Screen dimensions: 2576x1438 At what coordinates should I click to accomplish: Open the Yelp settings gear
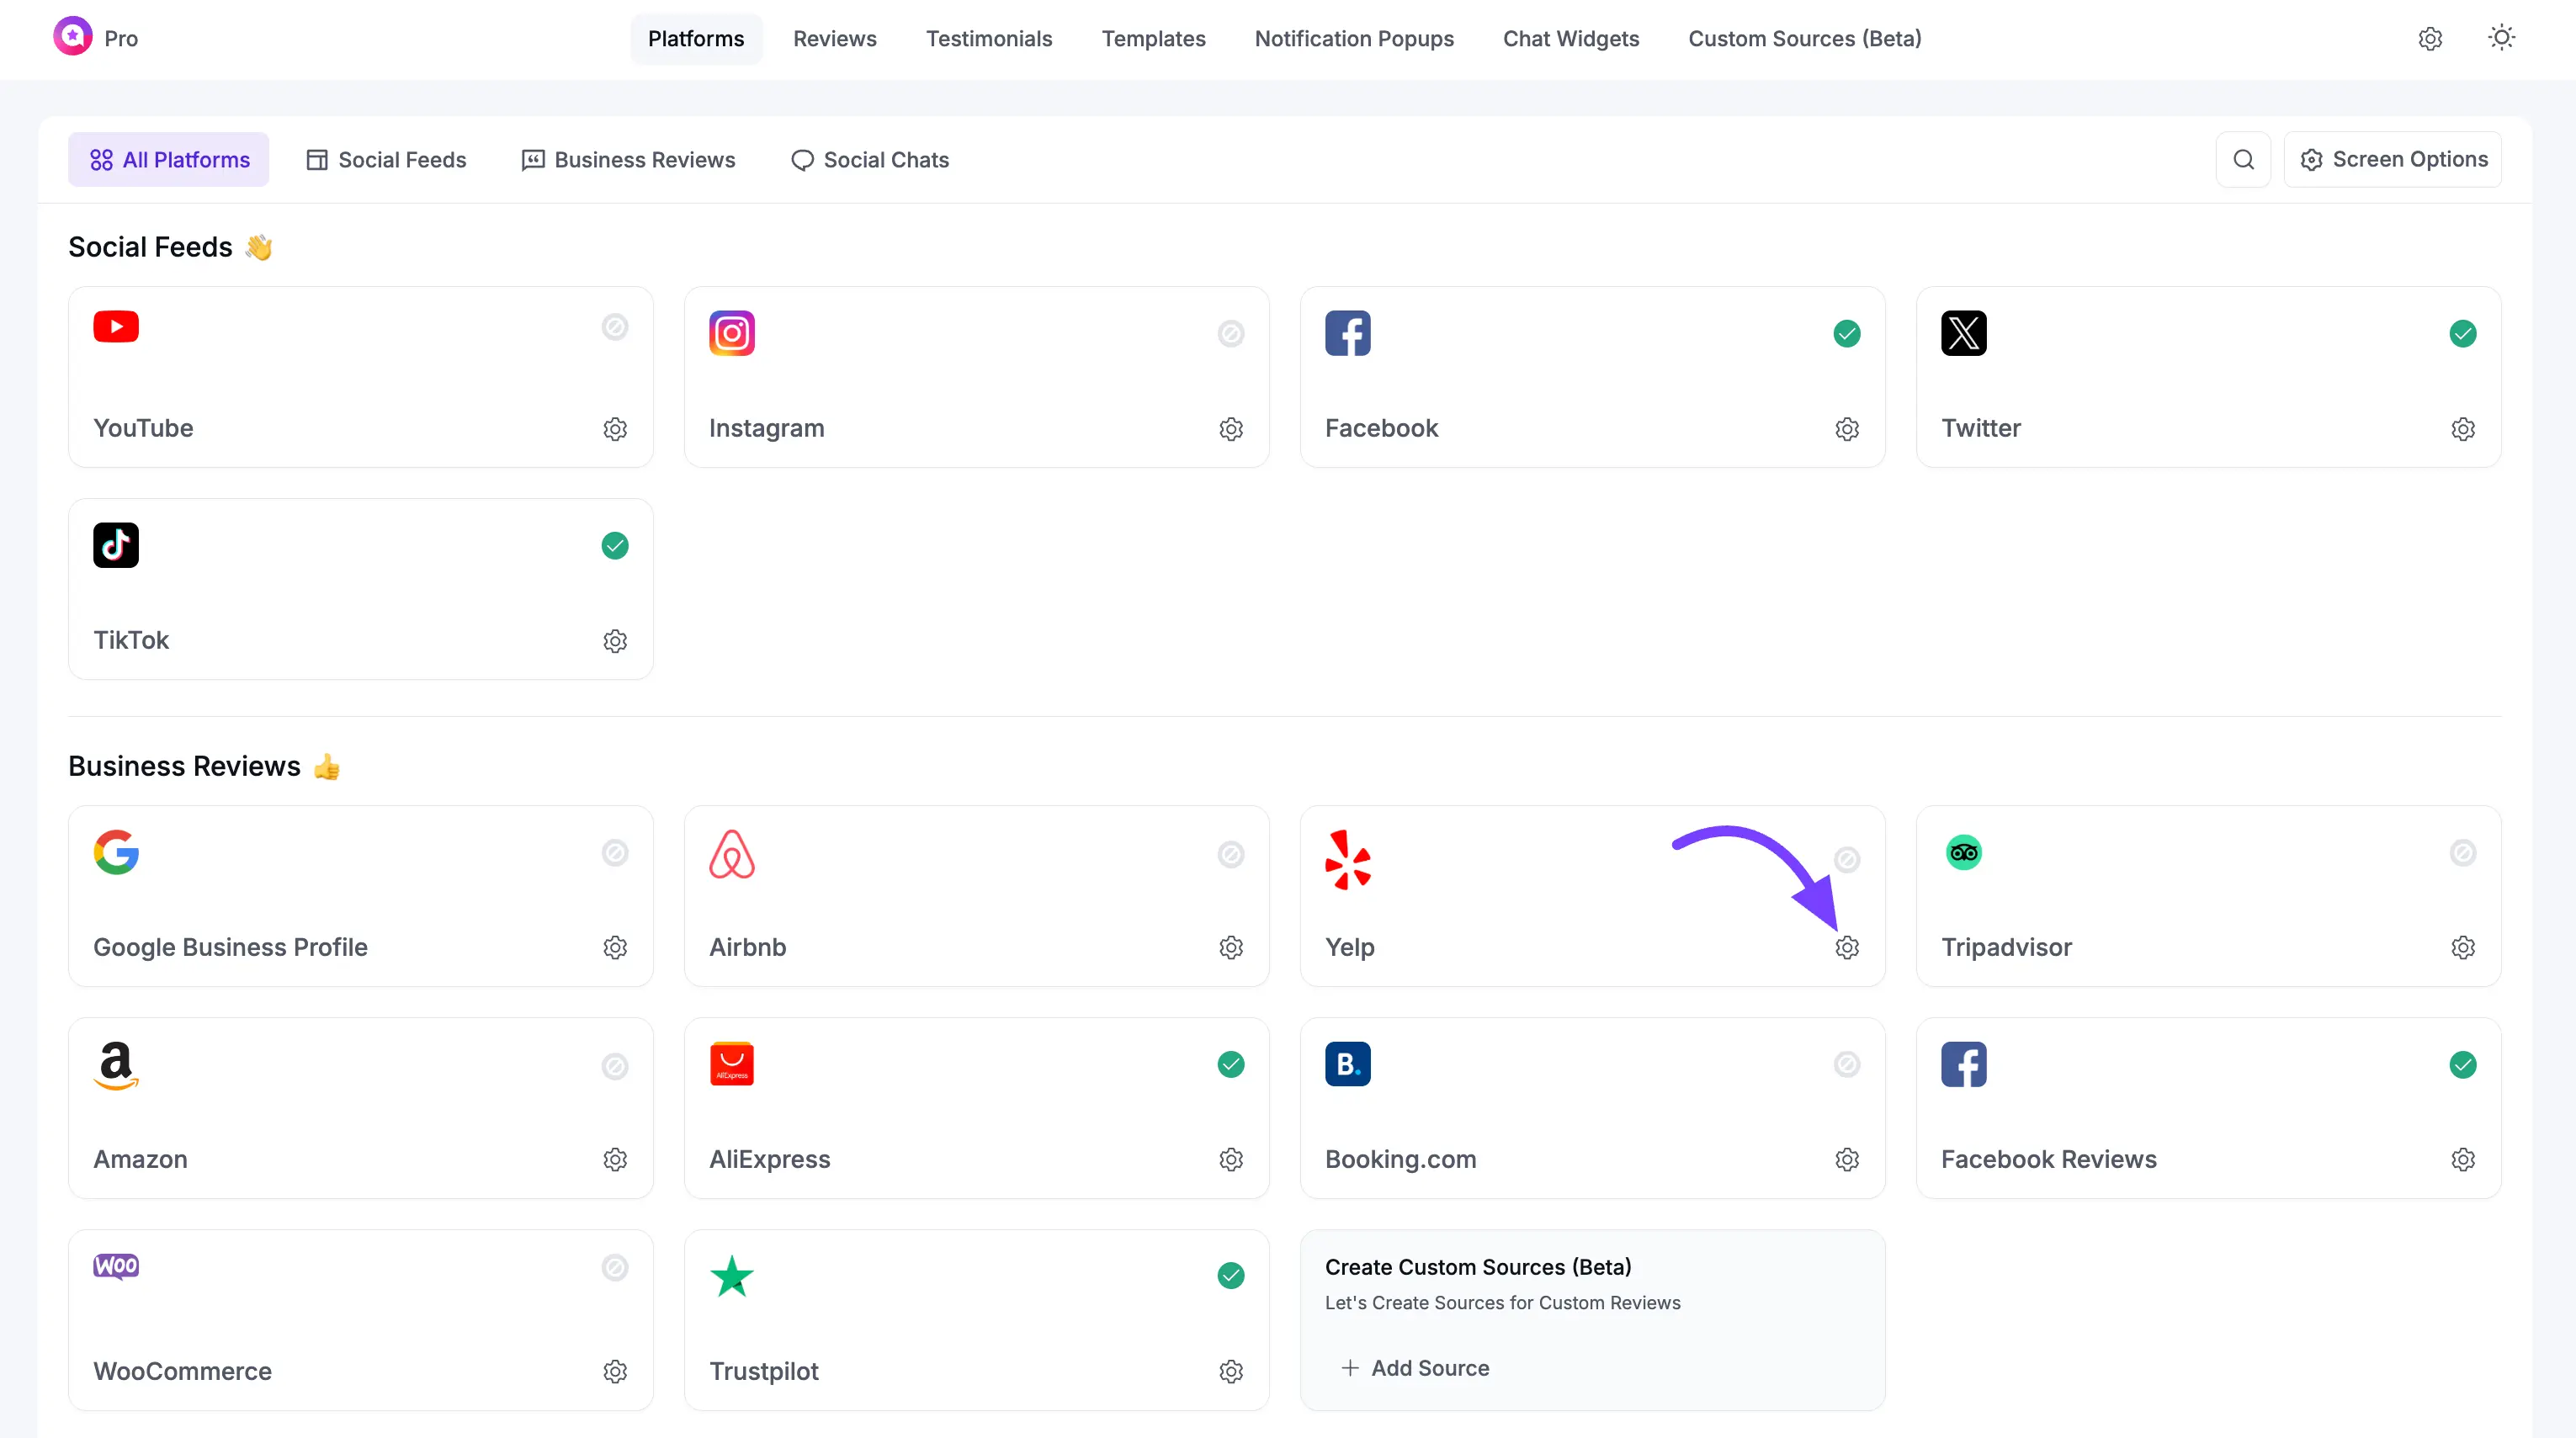pyautogui.click(x=1847, y=947)
